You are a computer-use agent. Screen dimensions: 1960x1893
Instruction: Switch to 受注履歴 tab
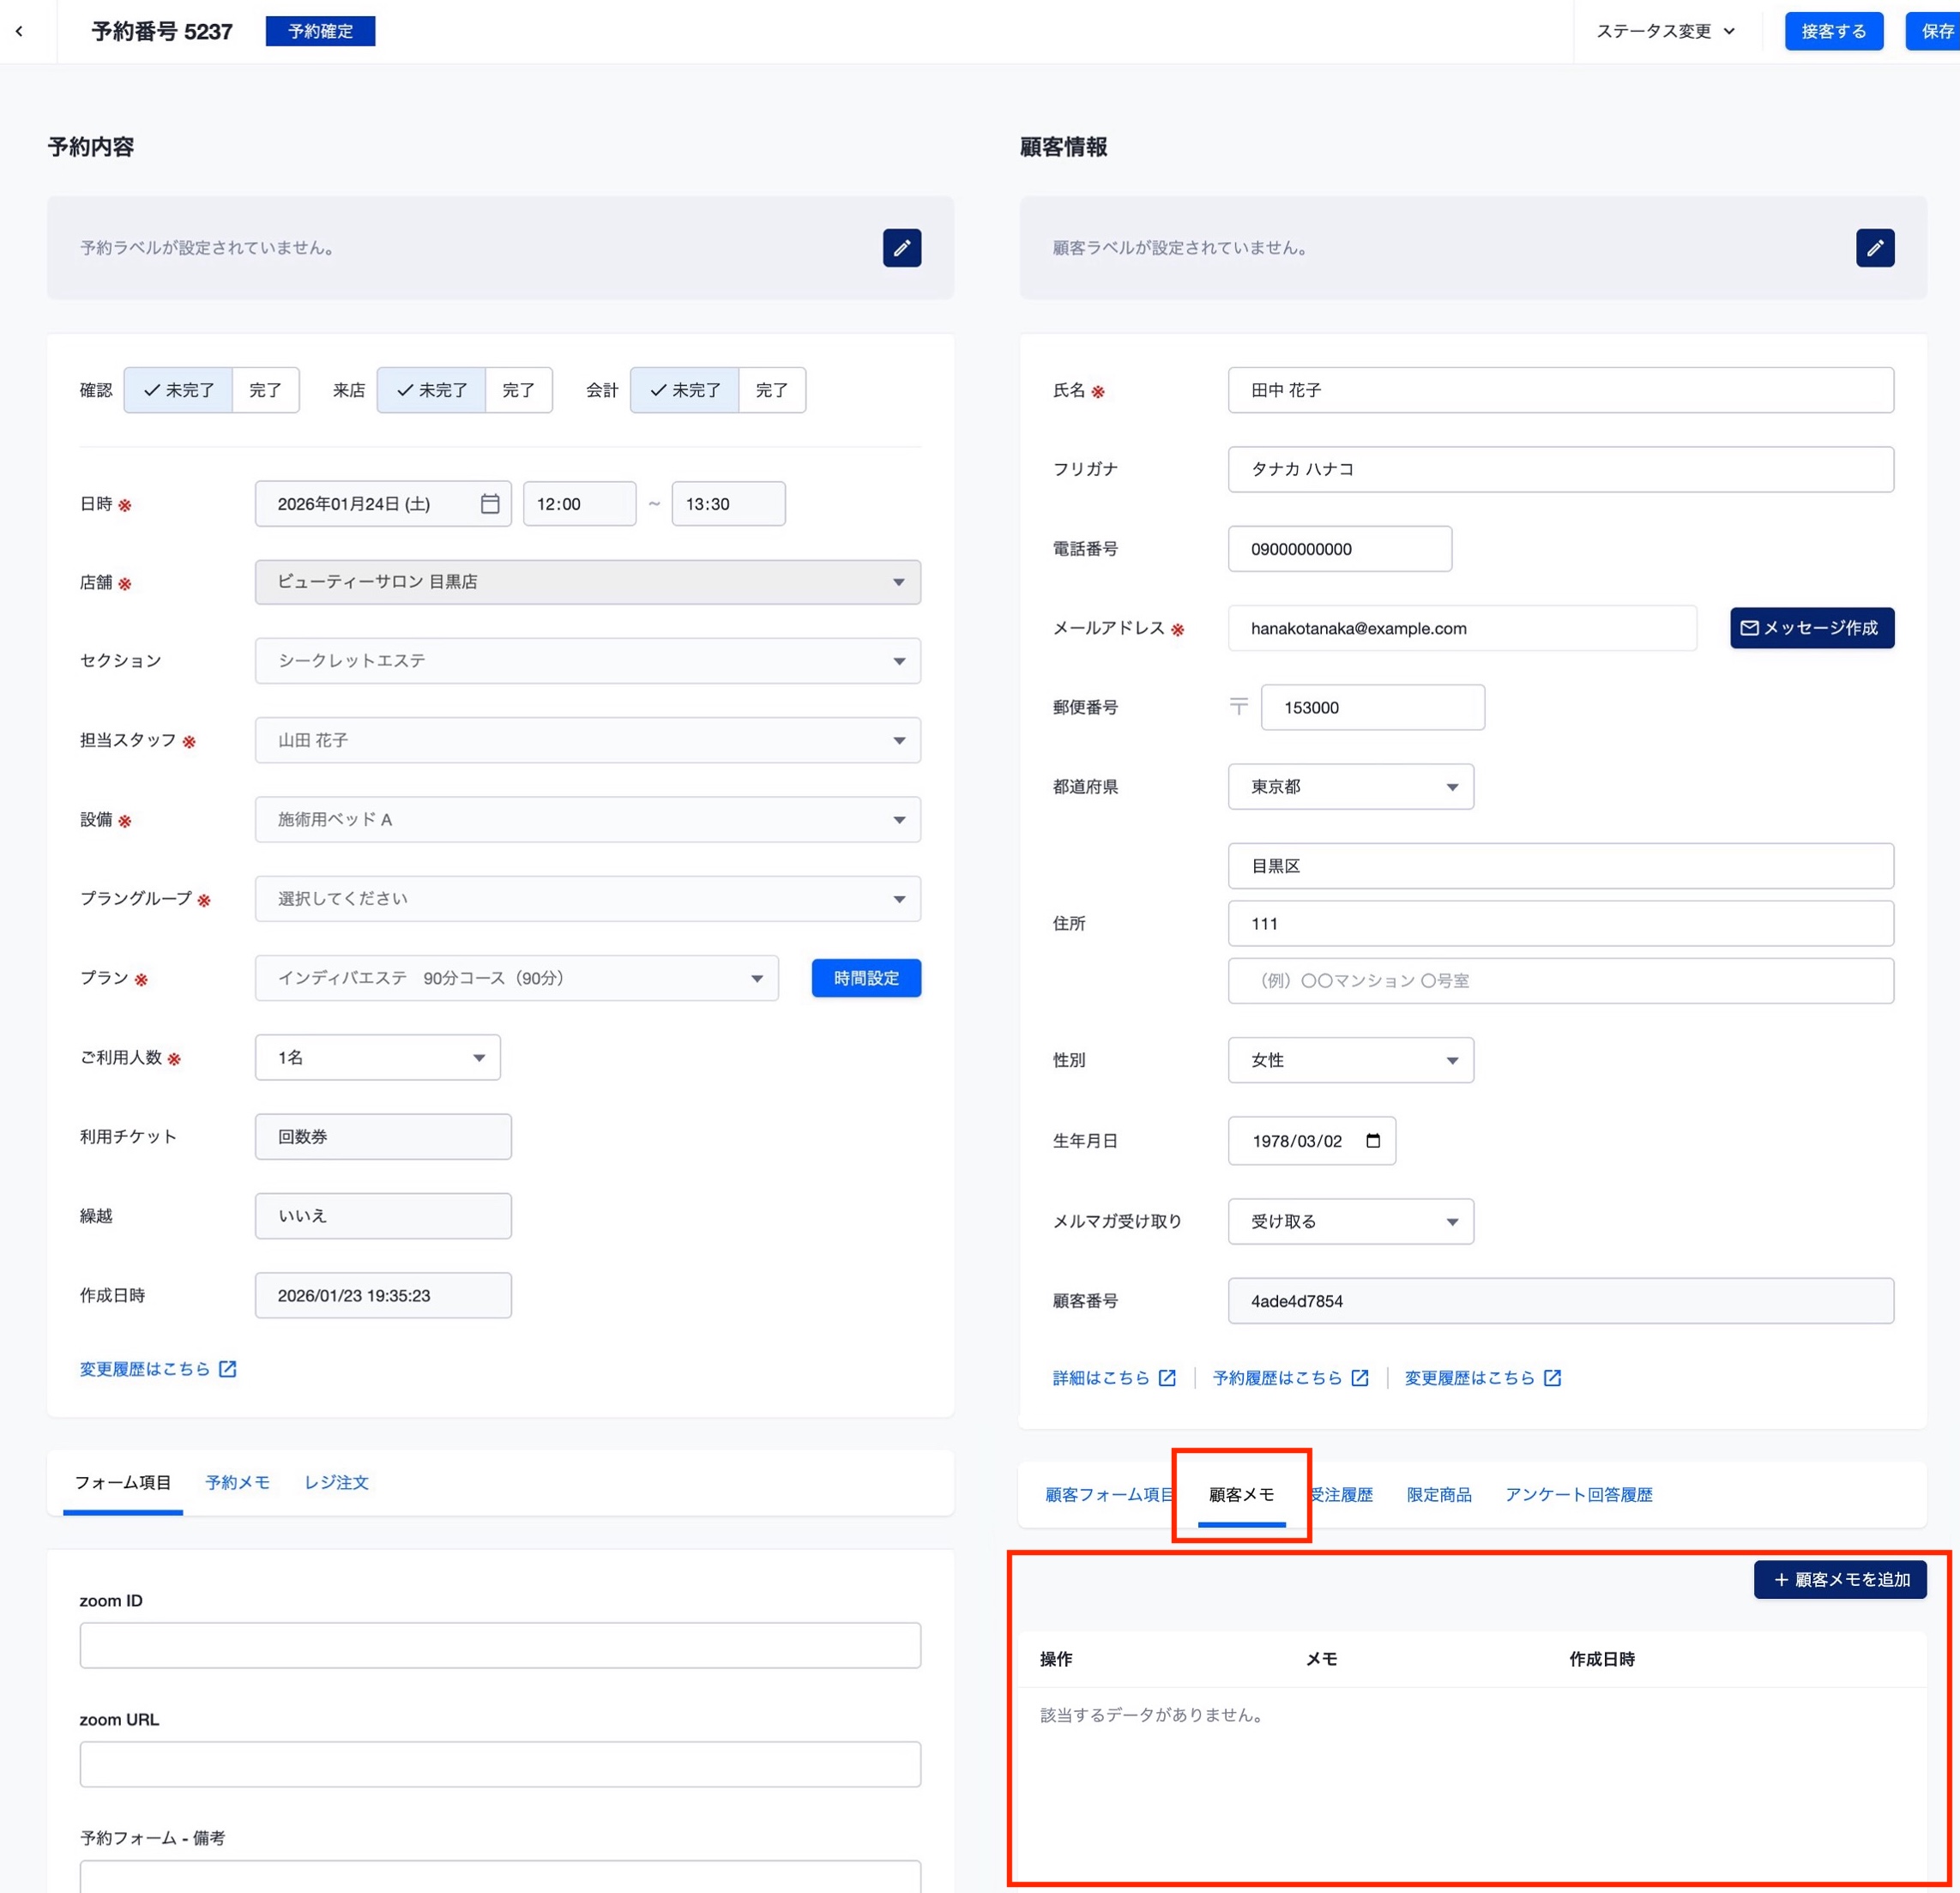[1341, 1494]
